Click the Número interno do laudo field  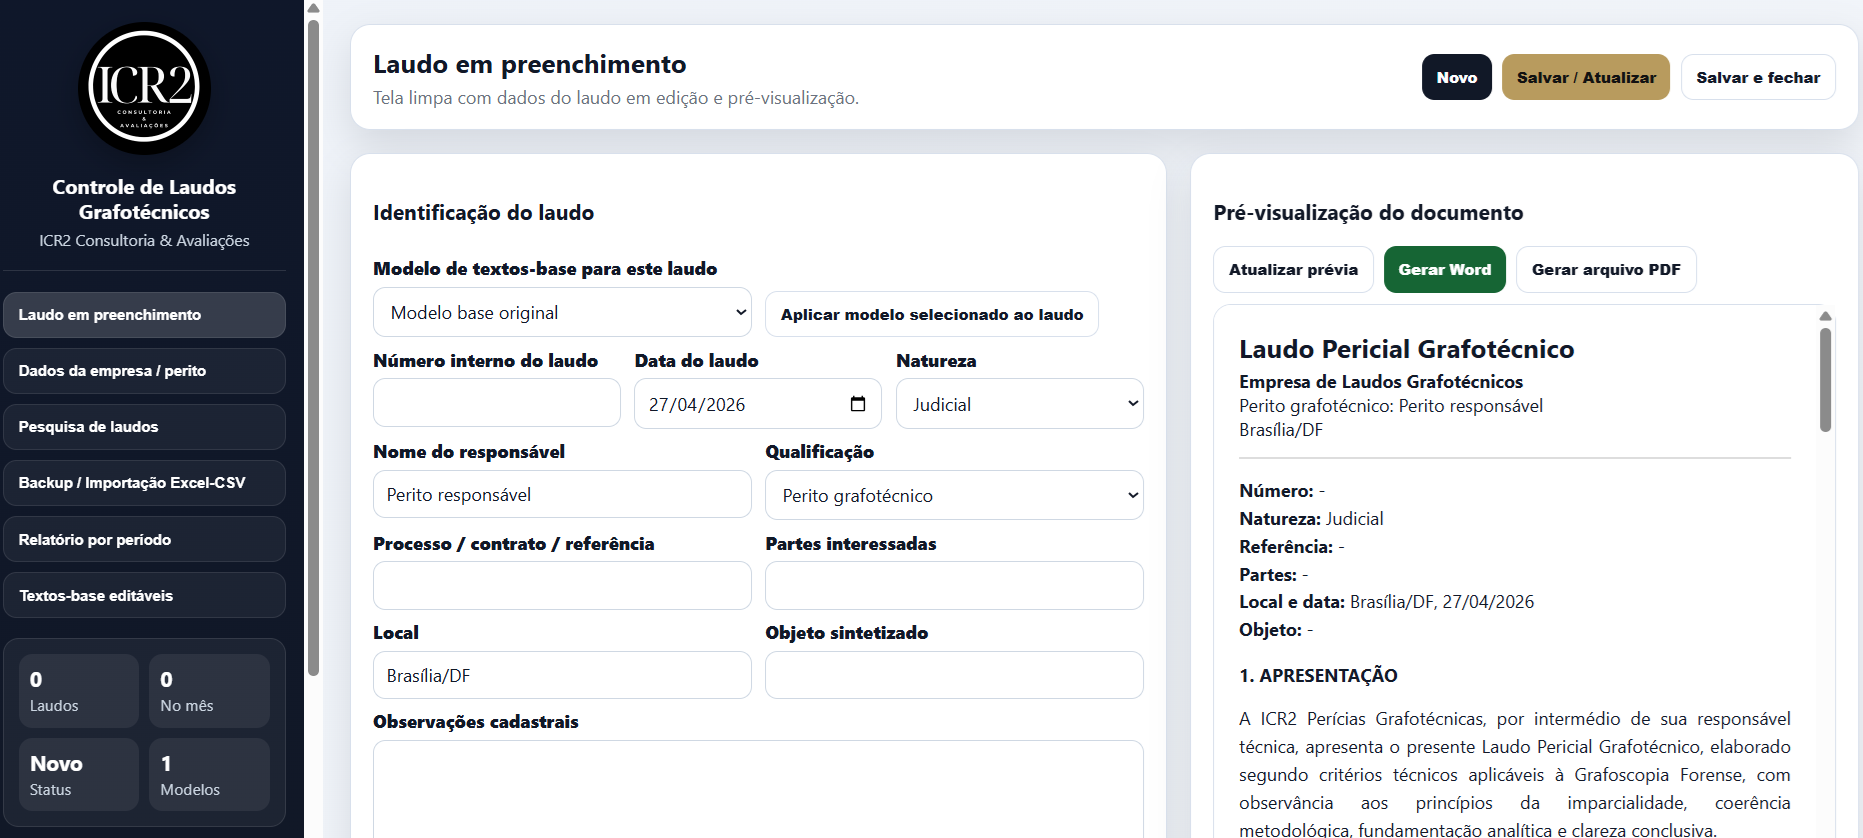496,404
